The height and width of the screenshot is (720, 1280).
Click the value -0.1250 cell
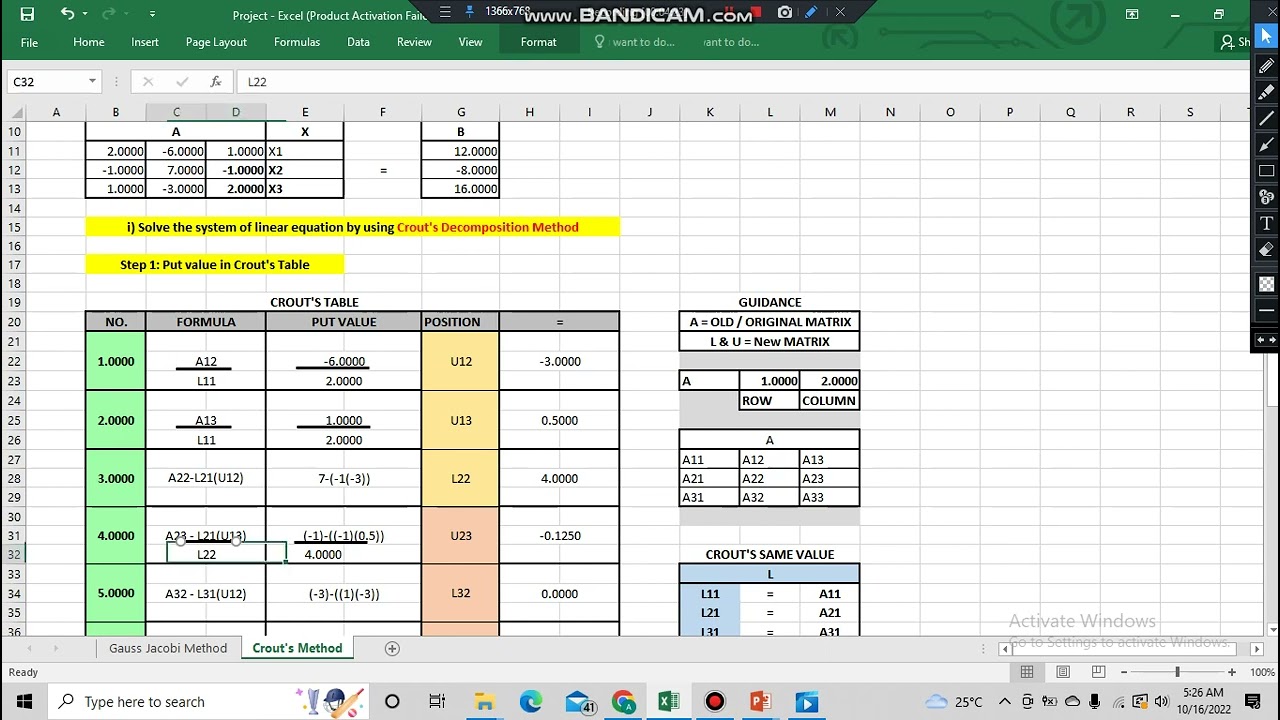(x=559, y=536)
